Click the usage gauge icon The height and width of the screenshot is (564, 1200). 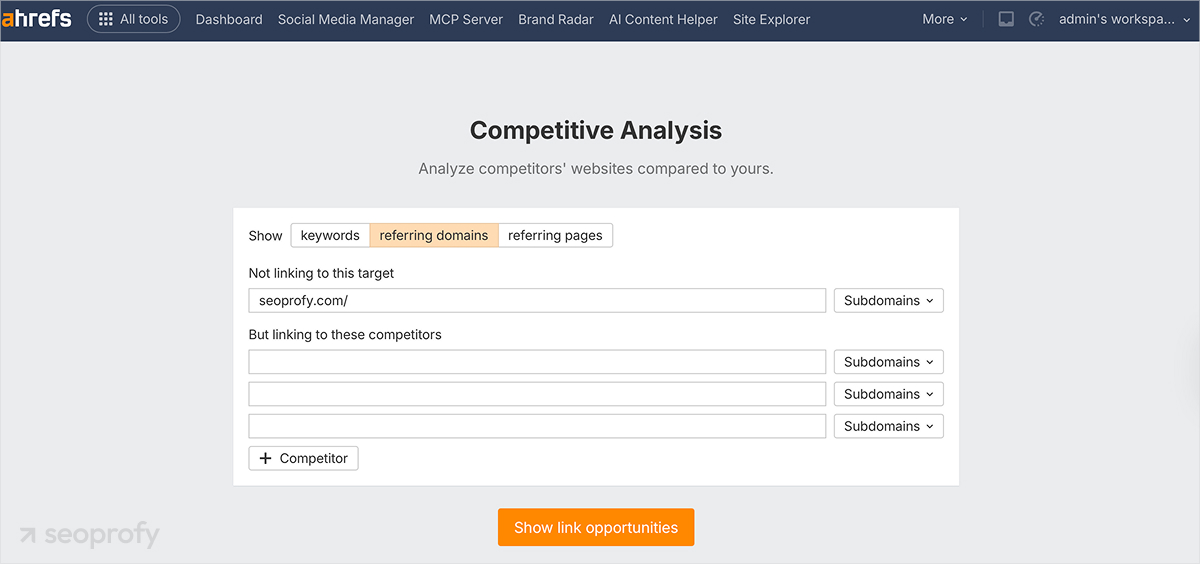[1036, 19]
